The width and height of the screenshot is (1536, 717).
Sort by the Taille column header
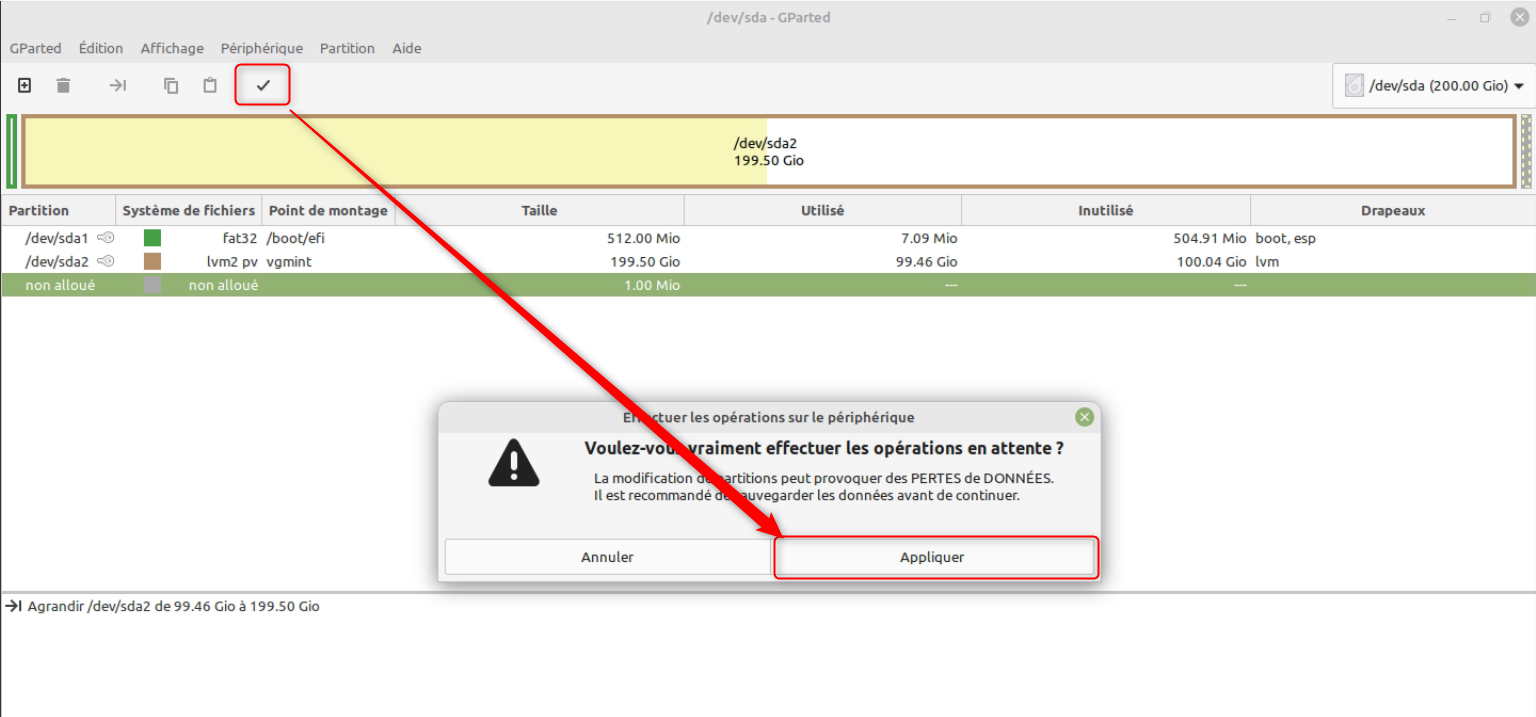[539, 211]
